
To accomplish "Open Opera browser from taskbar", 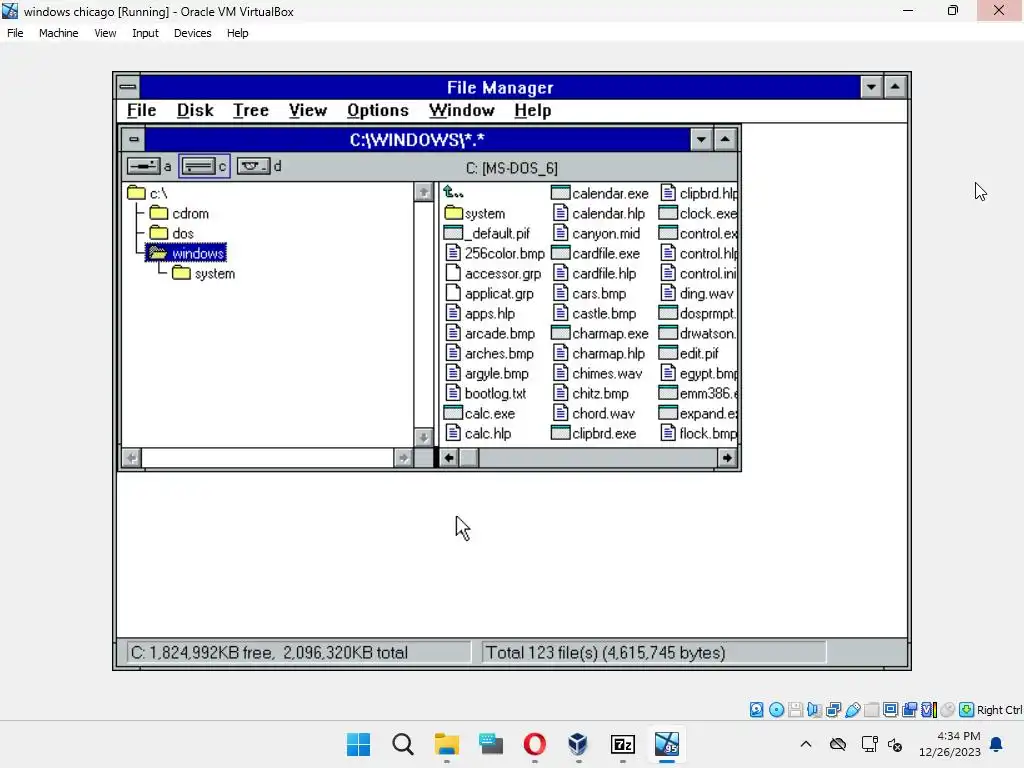I will [535, 744].
